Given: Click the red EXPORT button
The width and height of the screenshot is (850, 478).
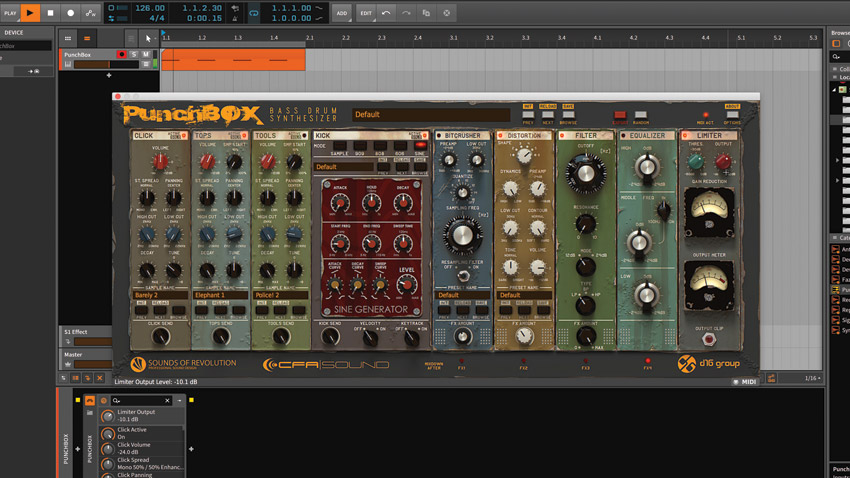Looking at the screenshot, I should [x=620, y=115].
